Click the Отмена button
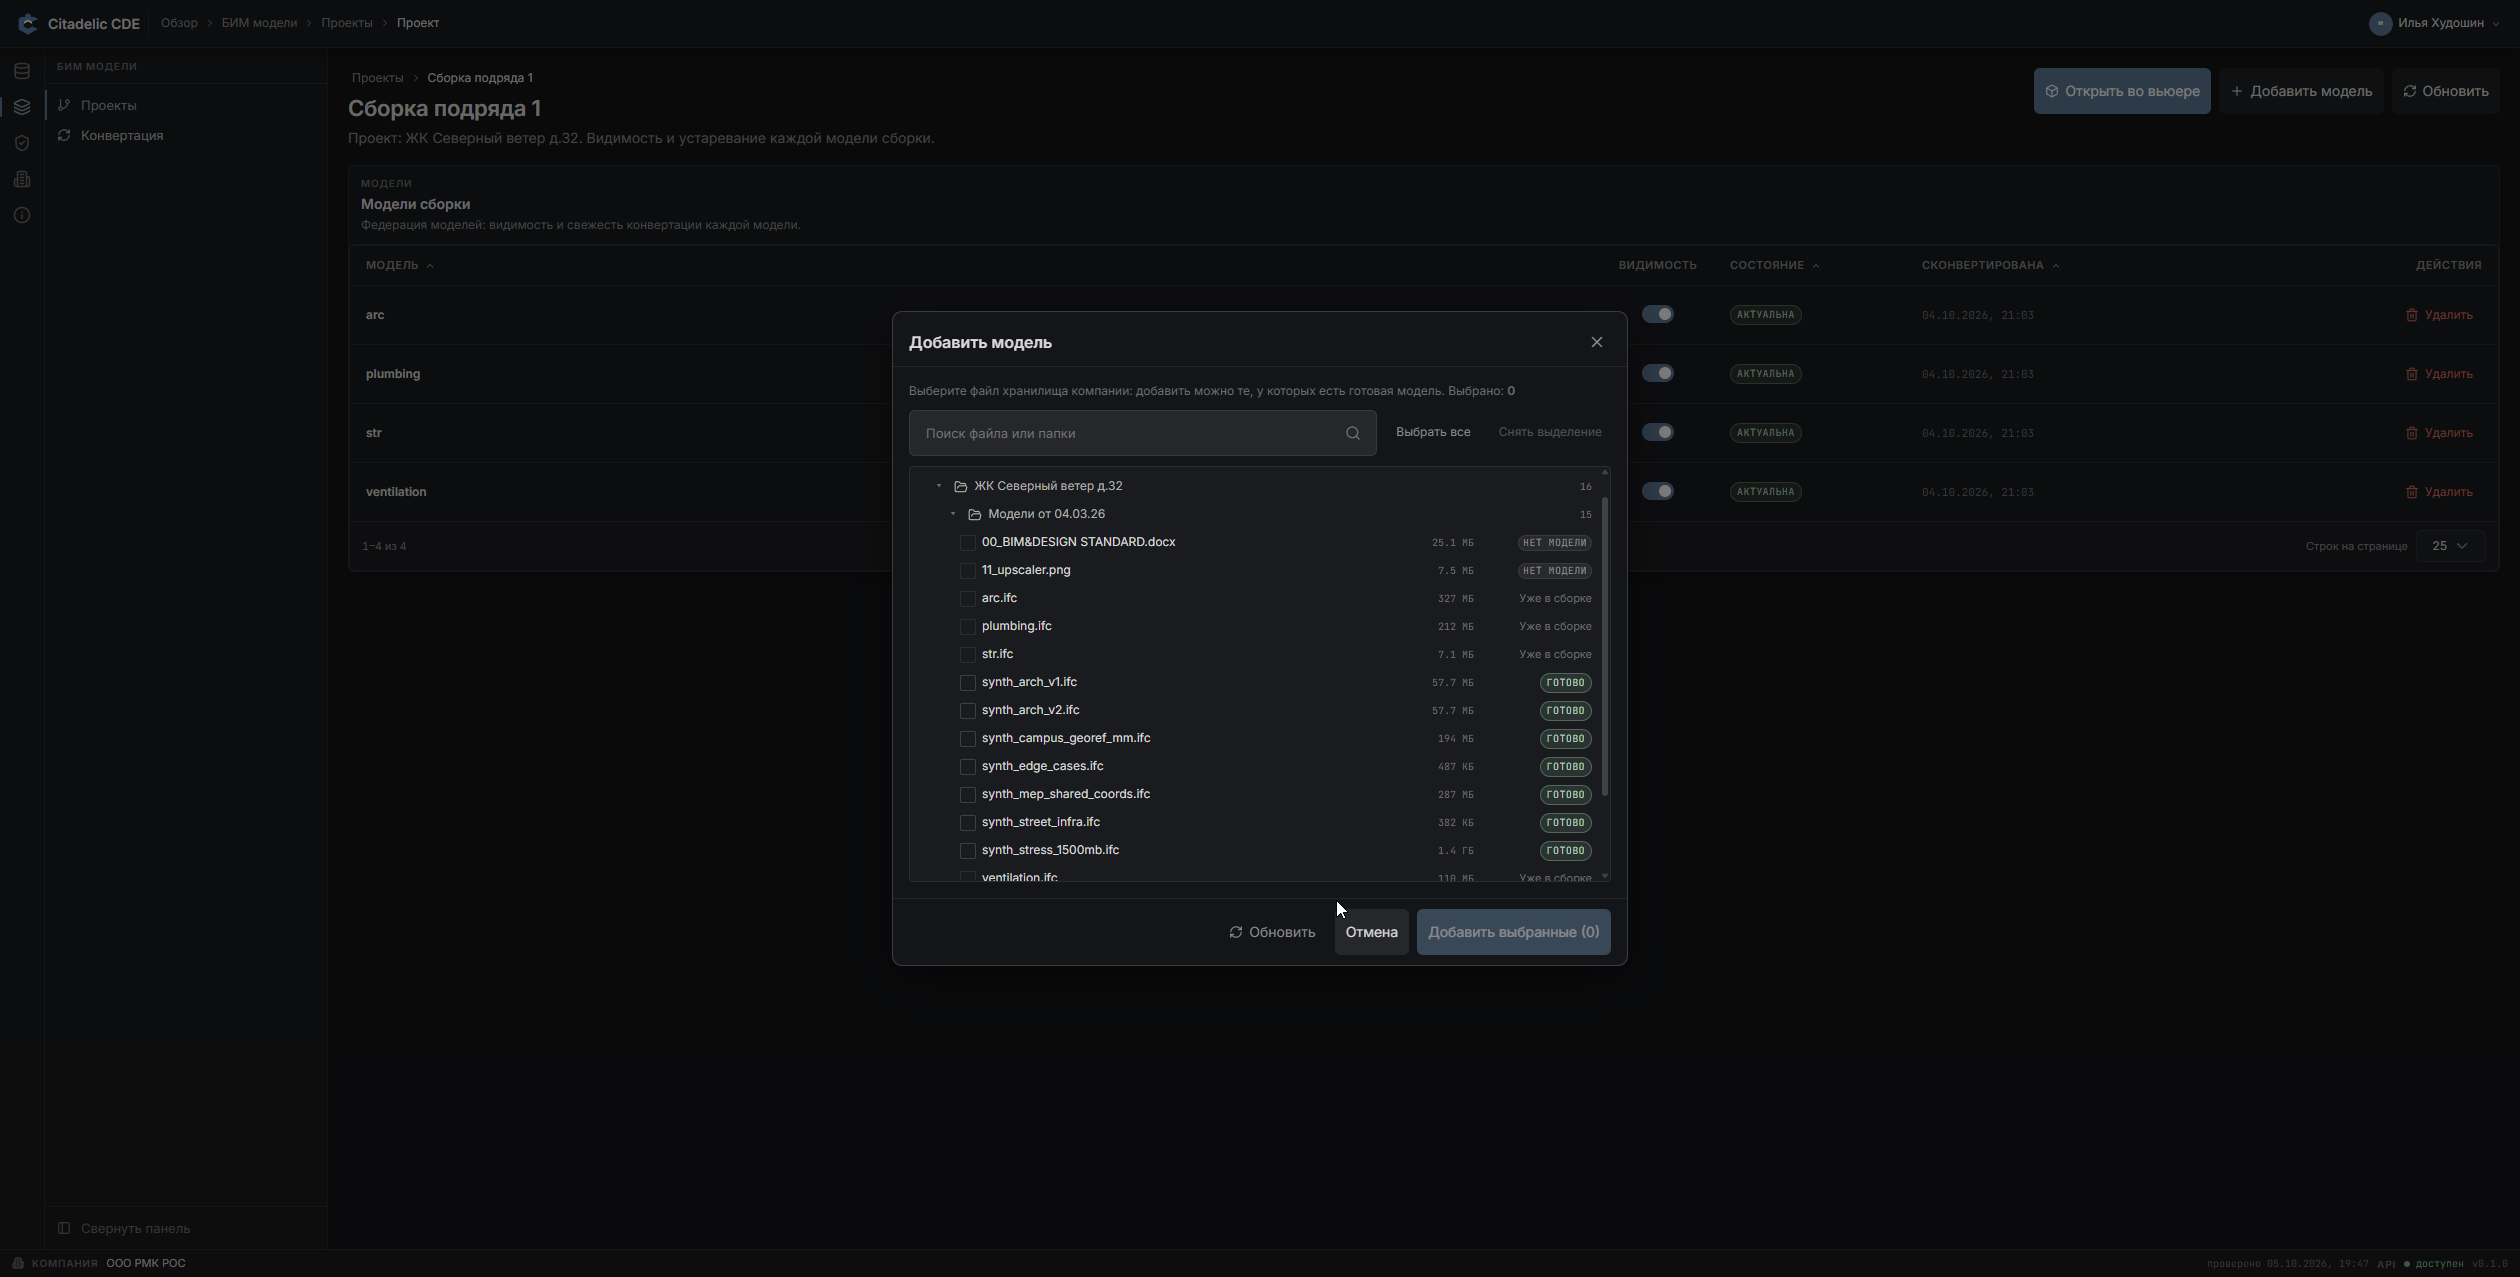The image size is (2520, 1277). [x=1371, y=932]
